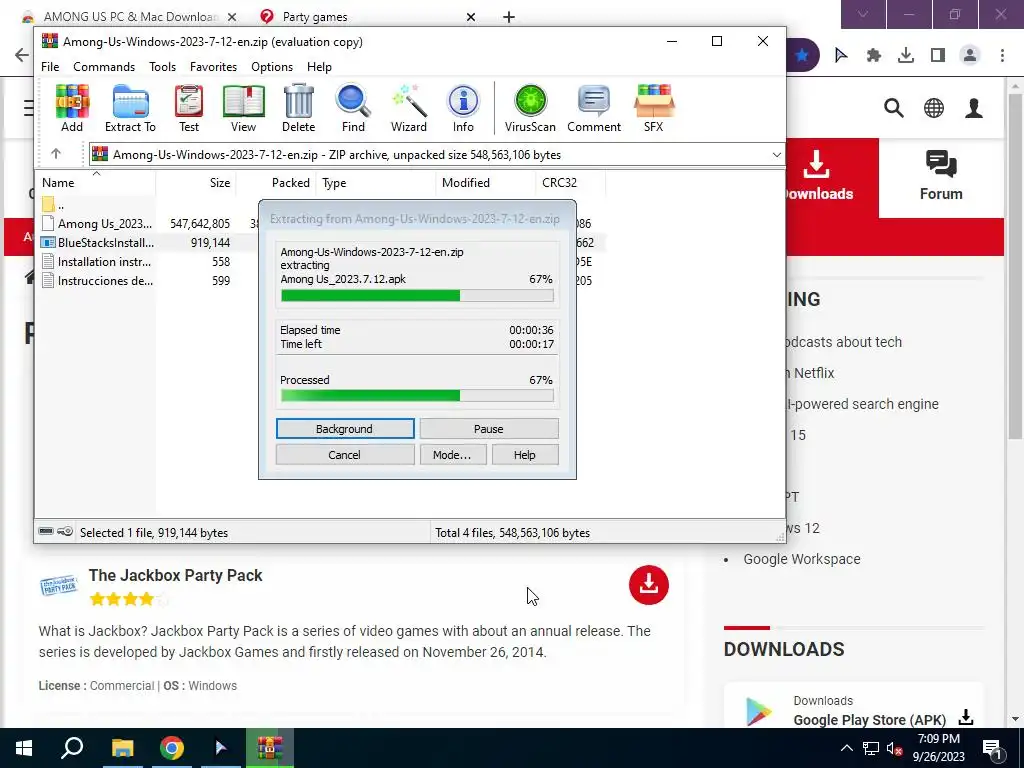This screenshot has height=768, width=1024.
Task: Open Chrome downloads icon
Action: [x=906, y=56]
